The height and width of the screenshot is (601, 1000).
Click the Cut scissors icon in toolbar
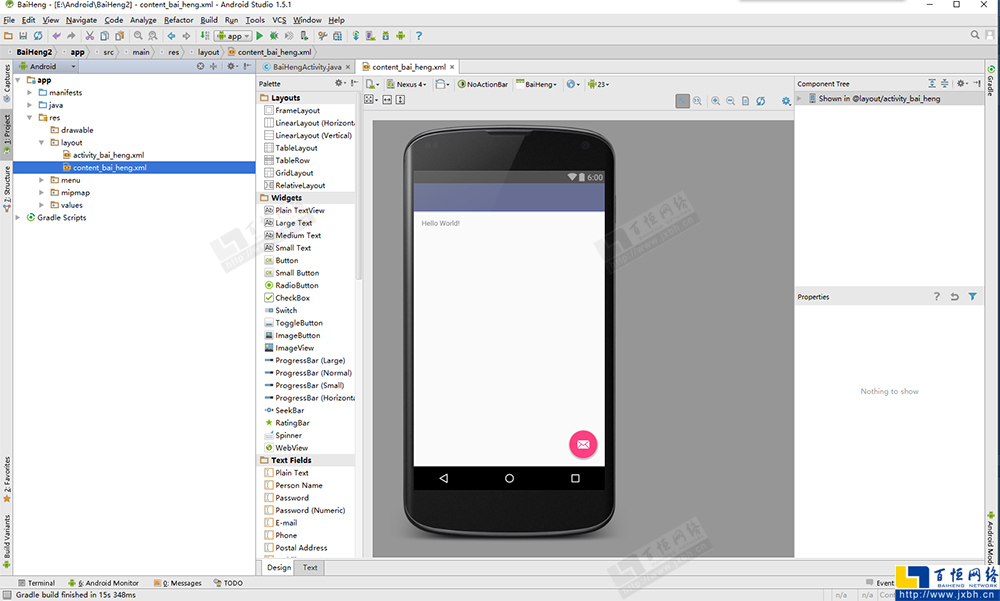point(89,36)
